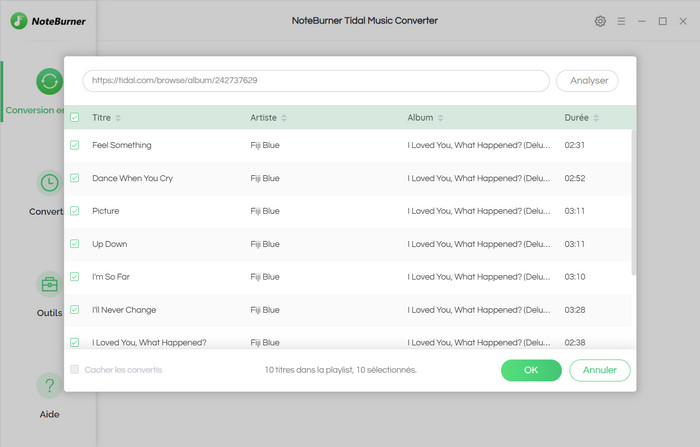Click the Analyser button

587,81
